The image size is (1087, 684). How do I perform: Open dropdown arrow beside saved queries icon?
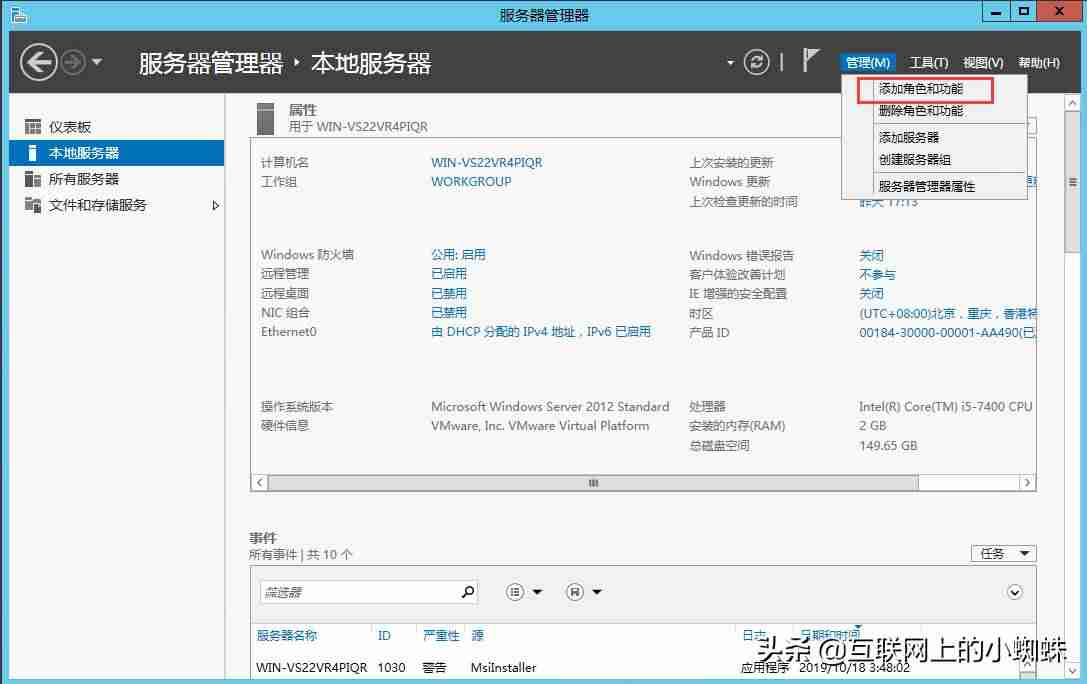(x=597, y=592)
